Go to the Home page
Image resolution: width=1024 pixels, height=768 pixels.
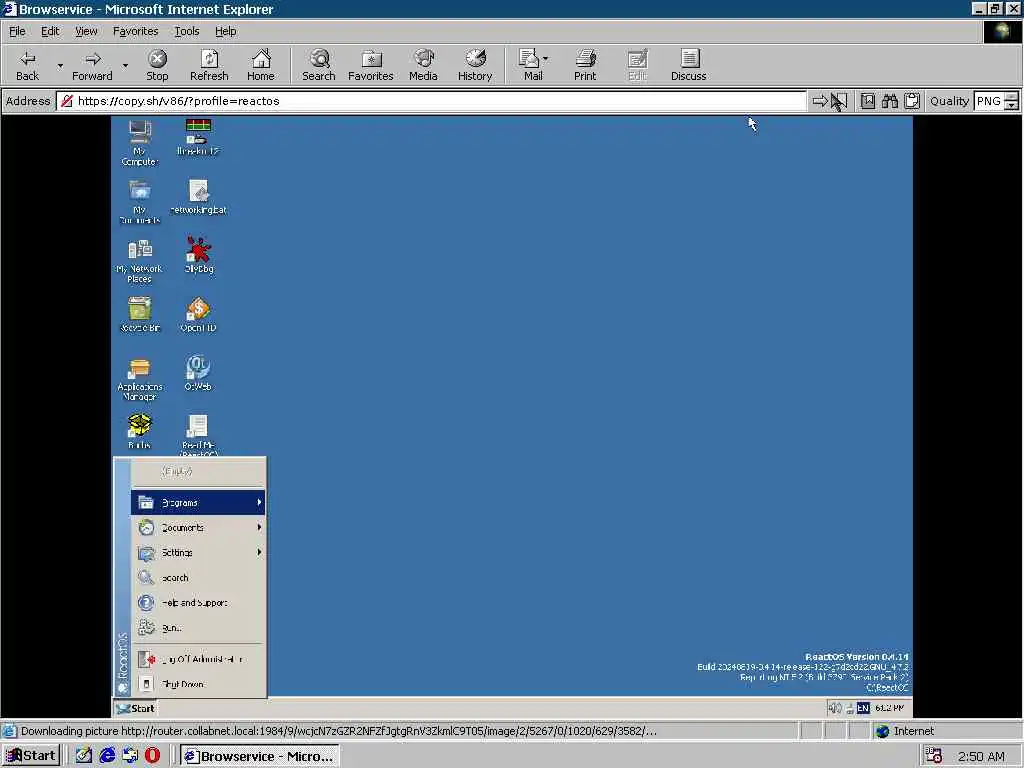pyautogui.click(x=261, y=65)
